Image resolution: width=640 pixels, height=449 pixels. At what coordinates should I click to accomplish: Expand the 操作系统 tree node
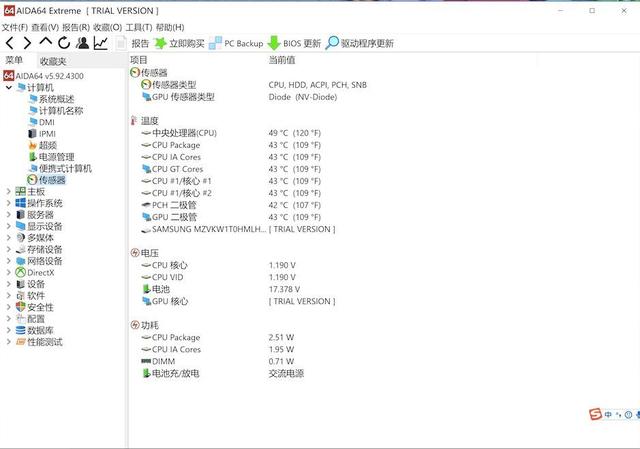pyautogui.click(x=9, y=203)
